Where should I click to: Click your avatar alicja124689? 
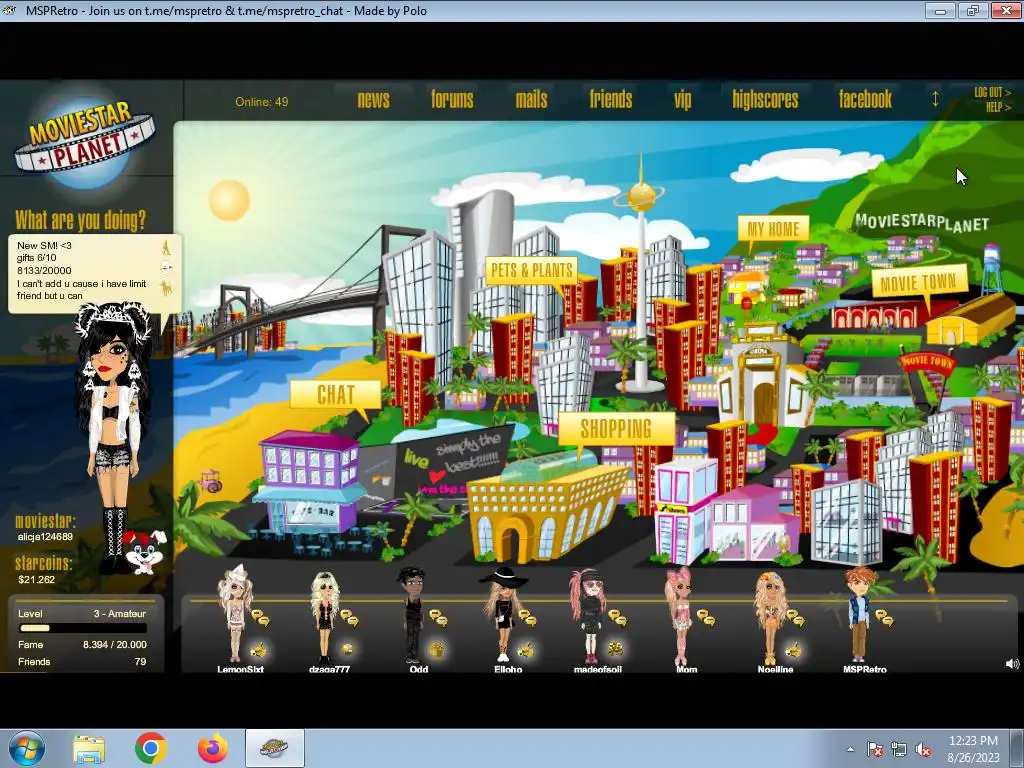click(112, 438)
